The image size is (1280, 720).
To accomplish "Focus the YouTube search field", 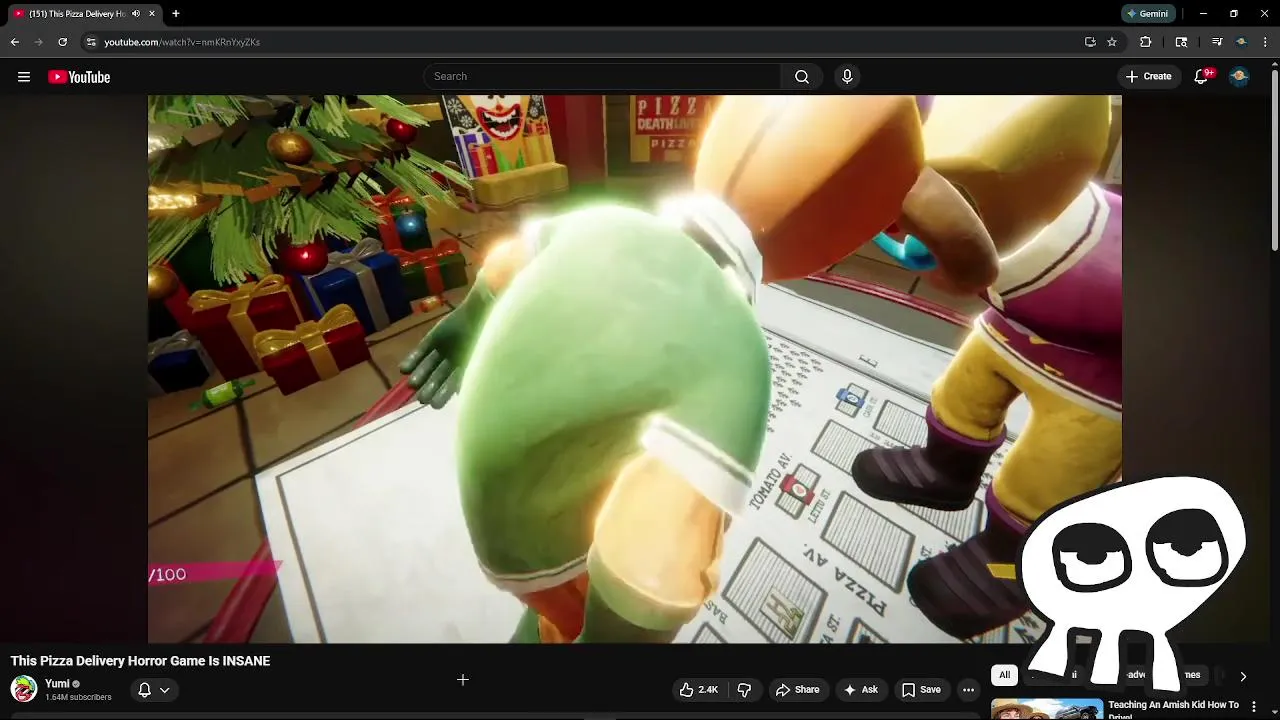I will click(603, 77).
